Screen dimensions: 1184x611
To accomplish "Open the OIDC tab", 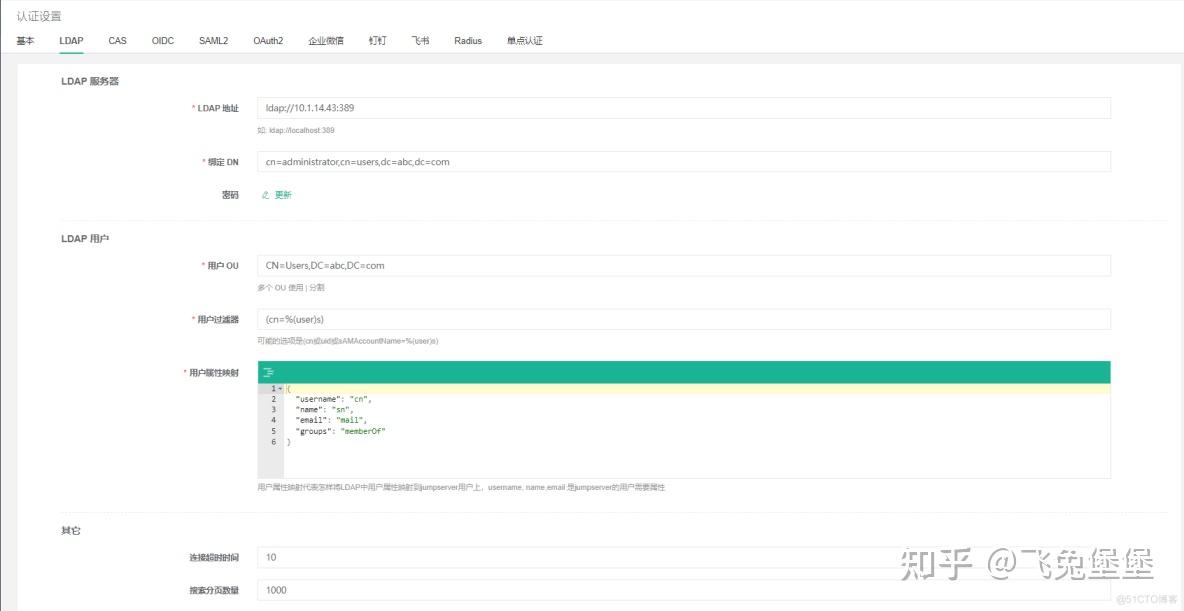I will (162, 41).
